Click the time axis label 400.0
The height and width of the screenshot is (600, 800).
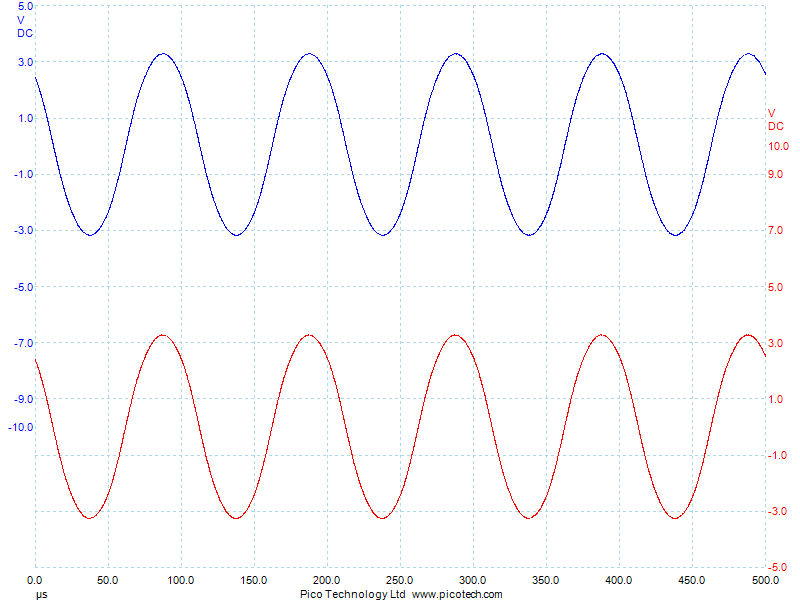(619, 580)
